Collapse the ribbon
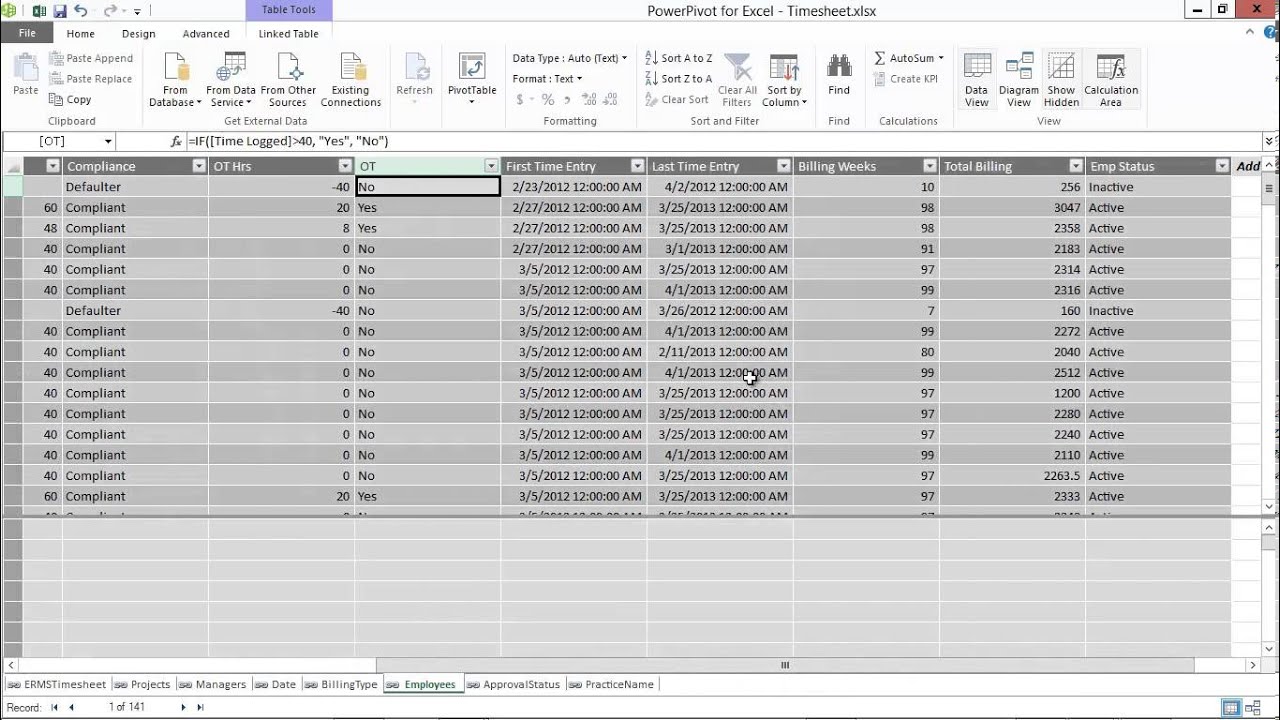Image resolution: width=1280 pixels, height=720 pixels. pos(1251,34)
